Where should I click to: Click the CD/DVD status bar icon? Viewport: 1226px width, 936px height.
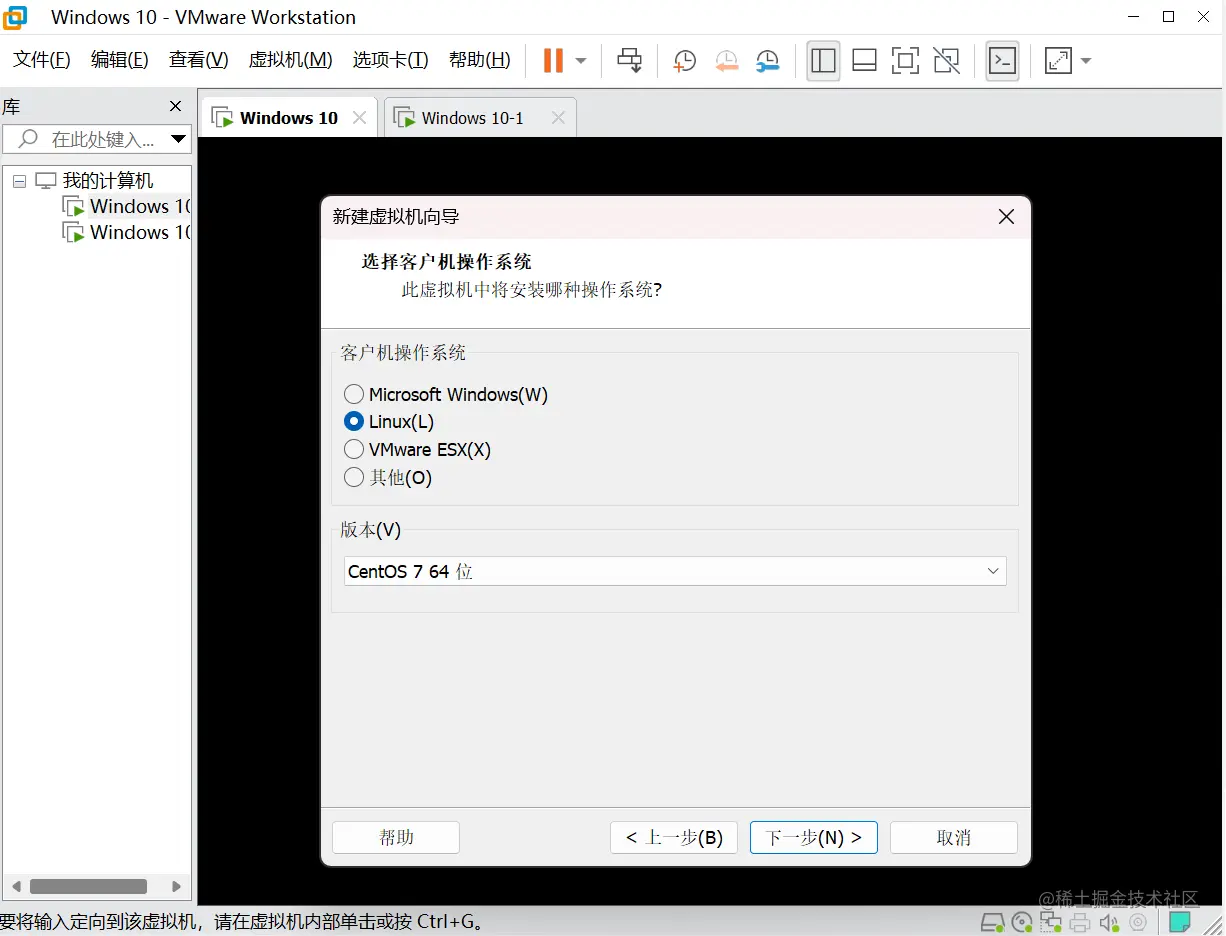coord(1021,921)
